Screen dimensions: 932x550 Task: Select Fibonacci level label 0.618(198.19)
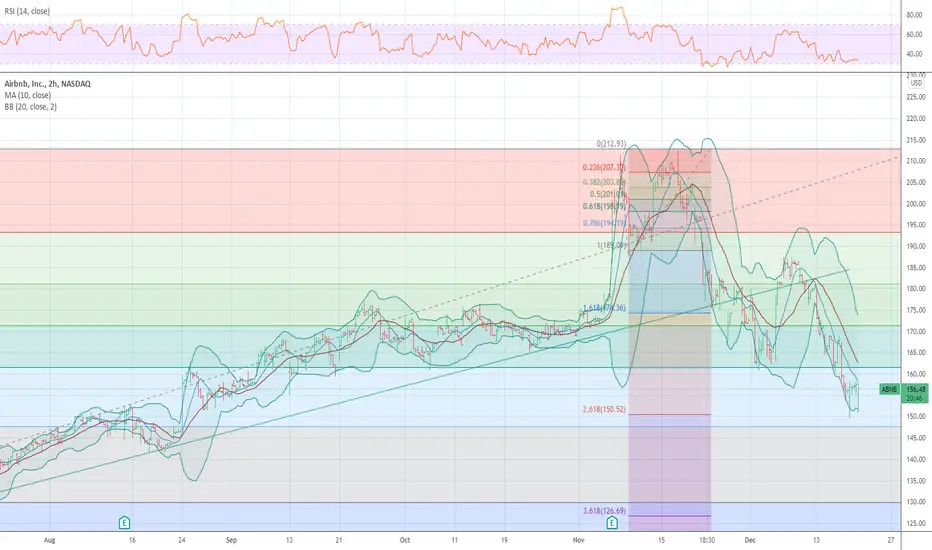pos(603,206)
